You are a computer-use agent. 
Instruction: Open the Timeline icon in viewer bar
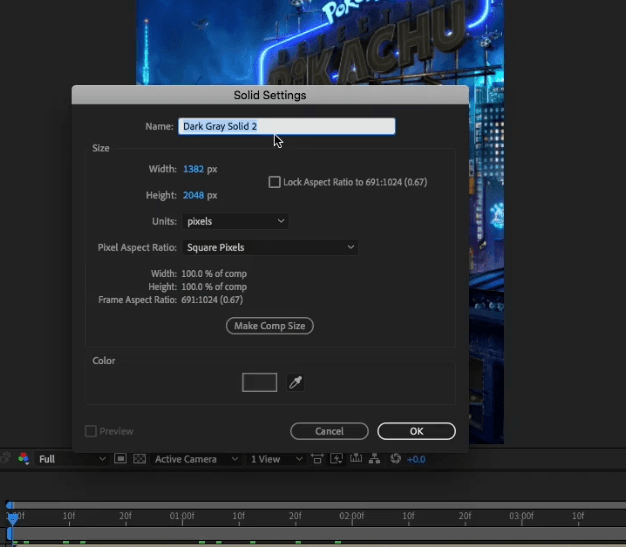point(356,458)
